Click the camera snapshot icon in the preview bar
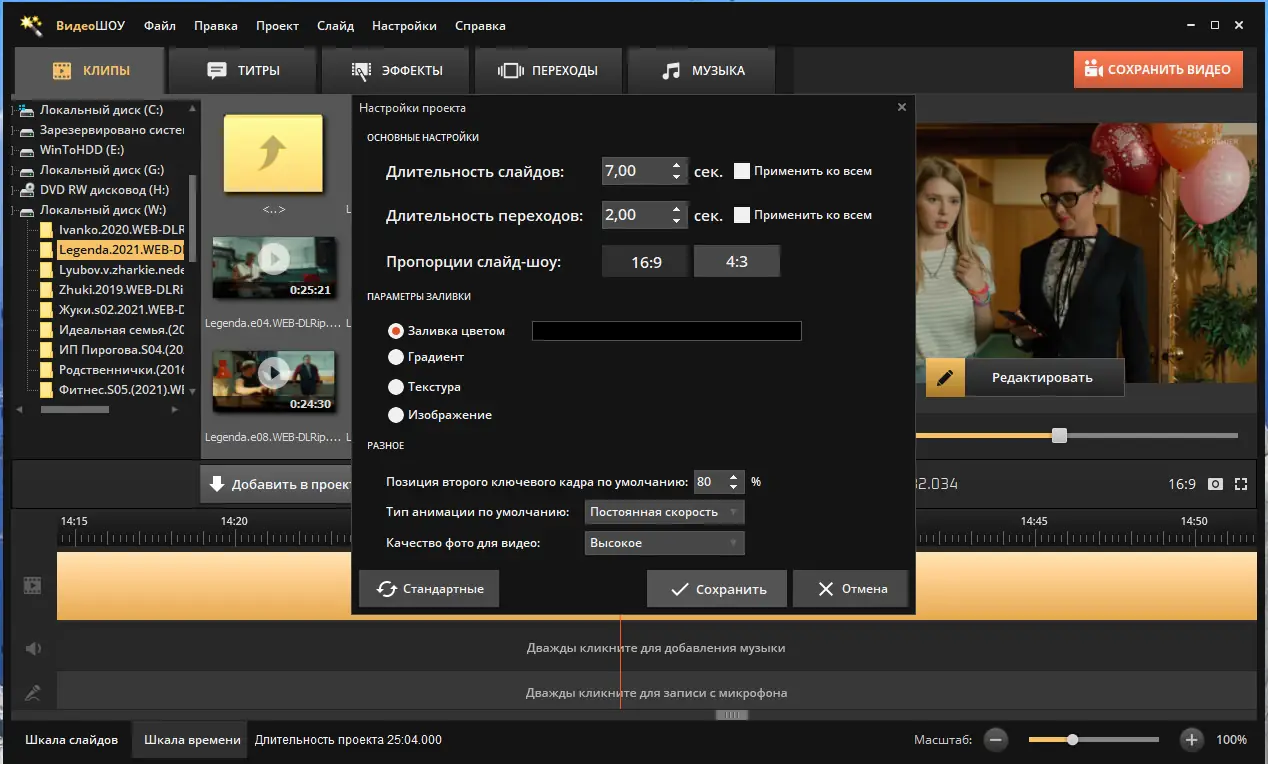This screenshot has width=1268, height=764. coord(1215,484)
